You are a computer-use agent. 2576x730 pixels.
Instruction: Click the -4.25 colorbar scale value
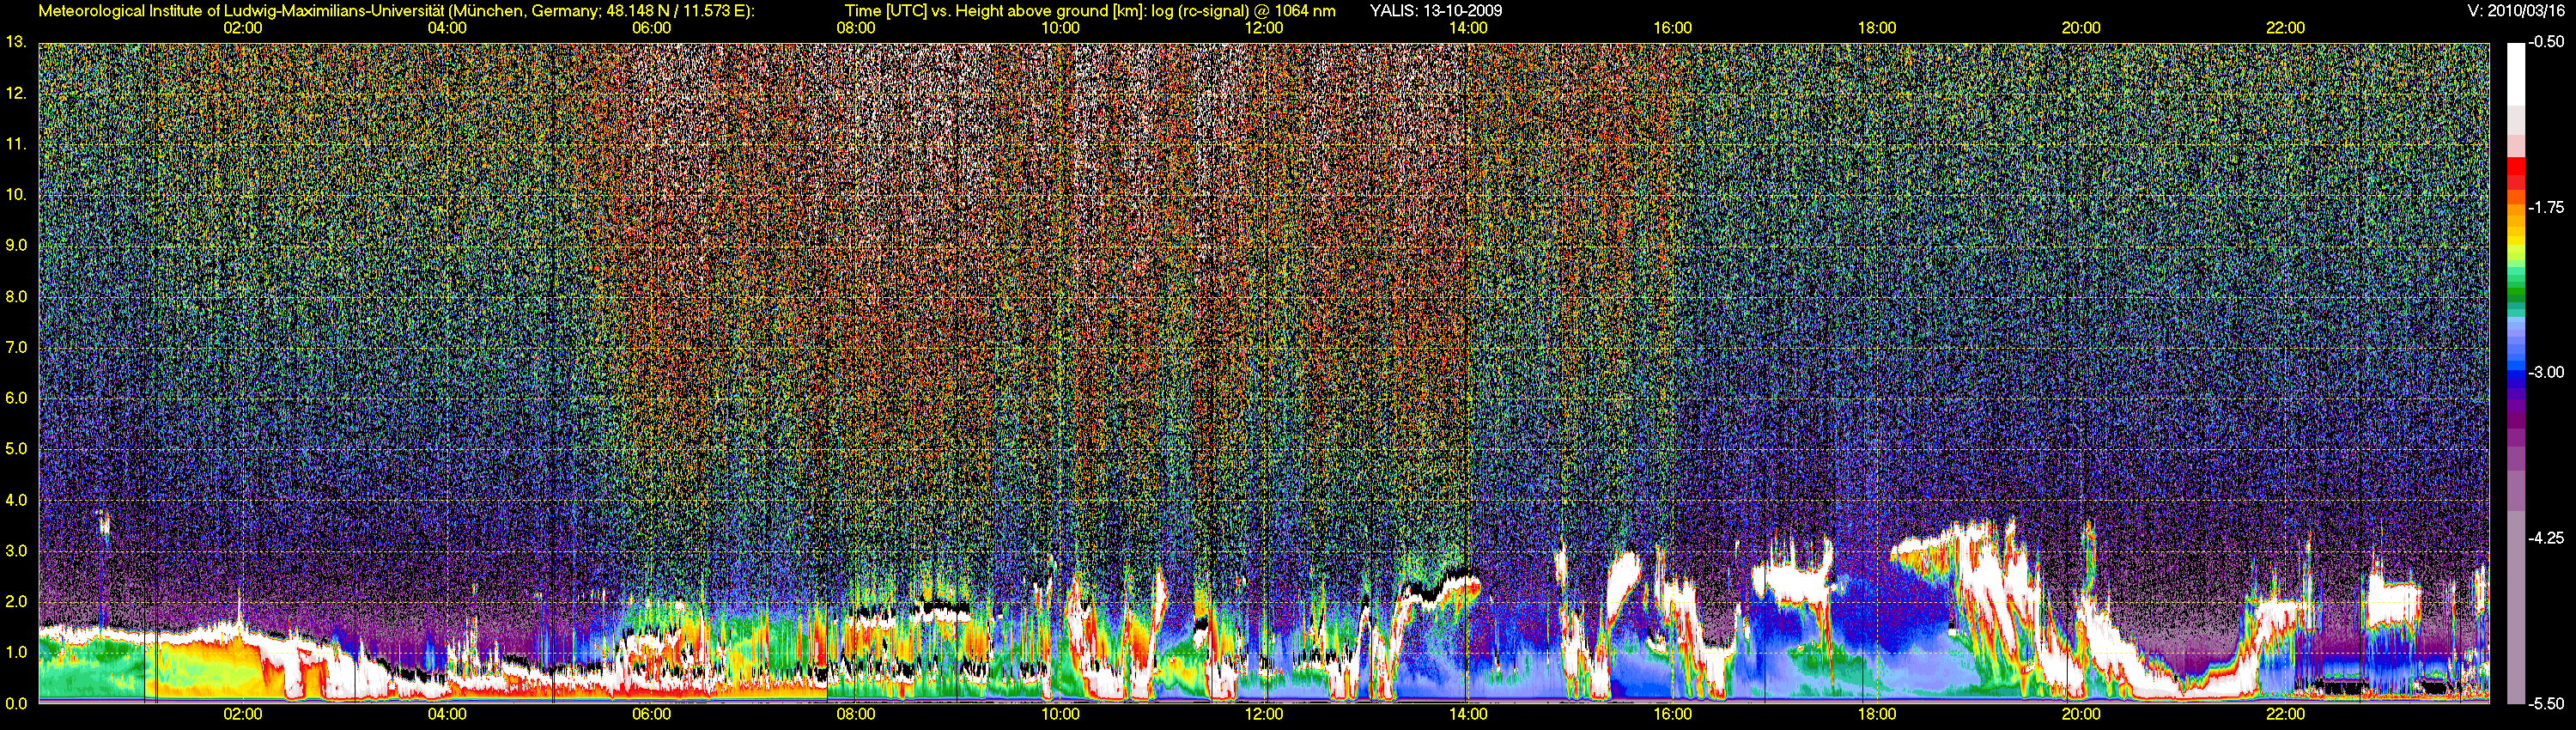[x=2545, y=538]
